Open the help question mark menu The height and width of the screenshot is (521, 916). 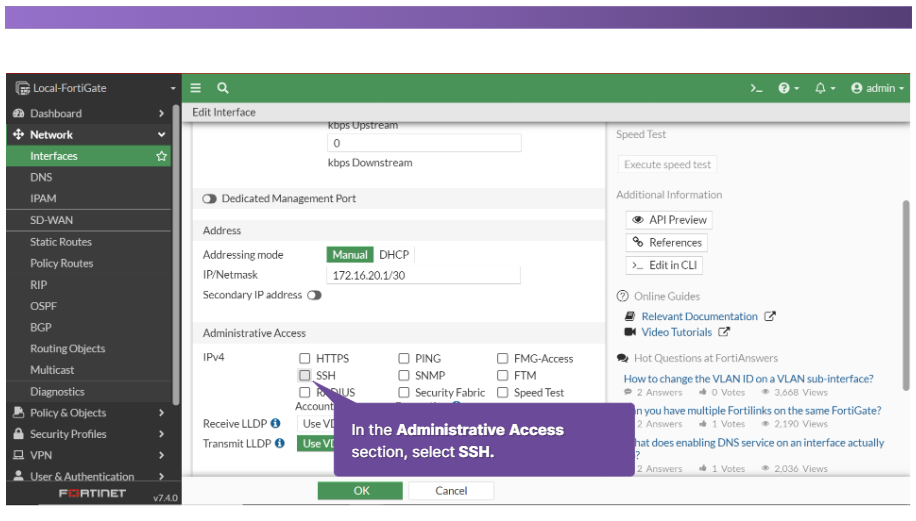pyautogui.click(x=788, y=88)
